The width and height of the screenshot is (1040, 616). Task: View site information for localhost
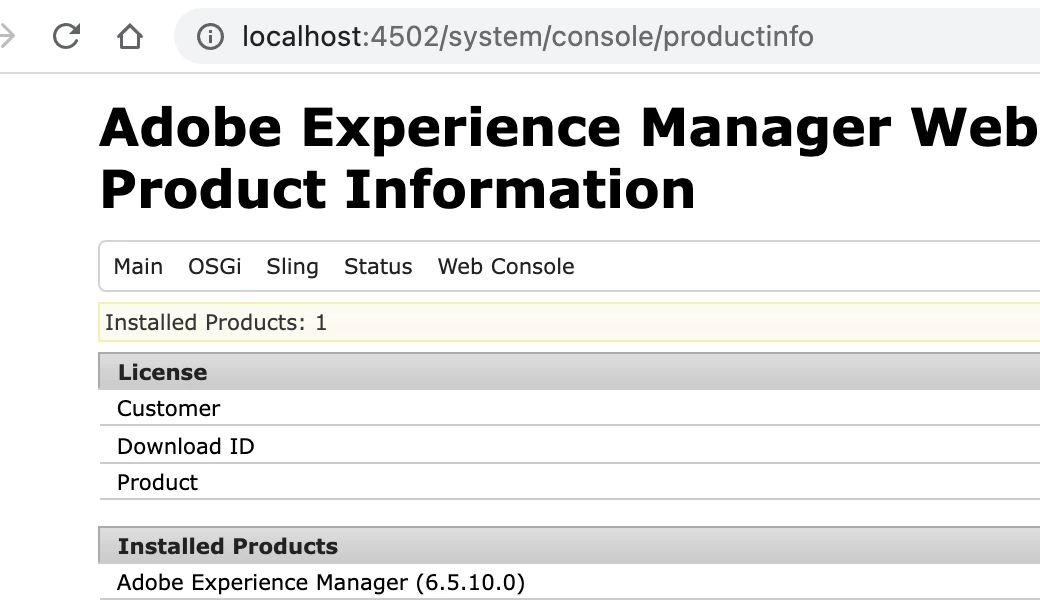coord(209,37)
